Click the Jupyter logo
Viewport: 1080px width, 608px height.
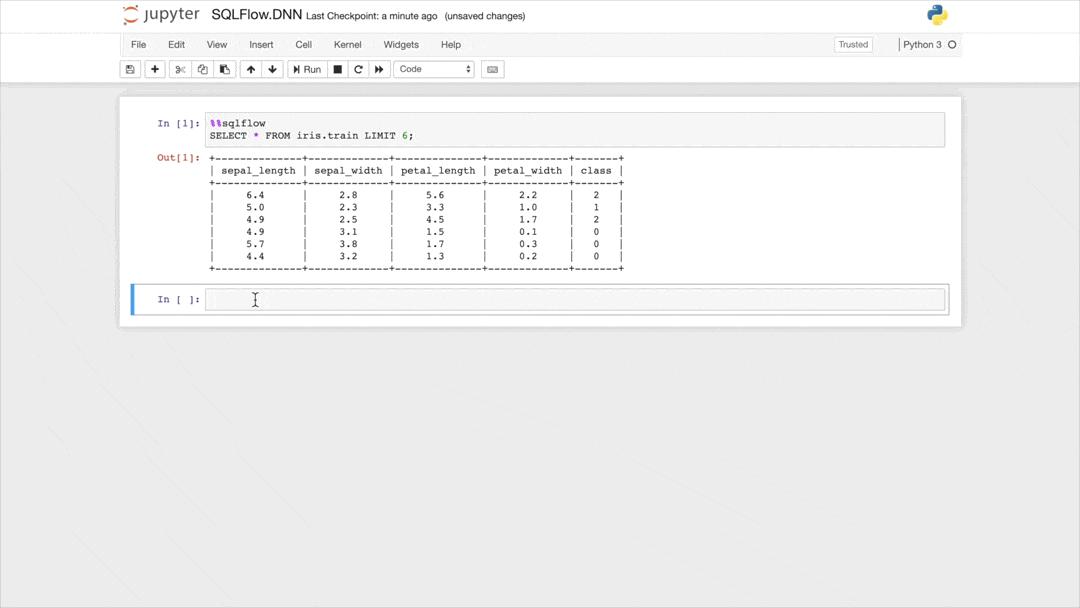[160, 15]
